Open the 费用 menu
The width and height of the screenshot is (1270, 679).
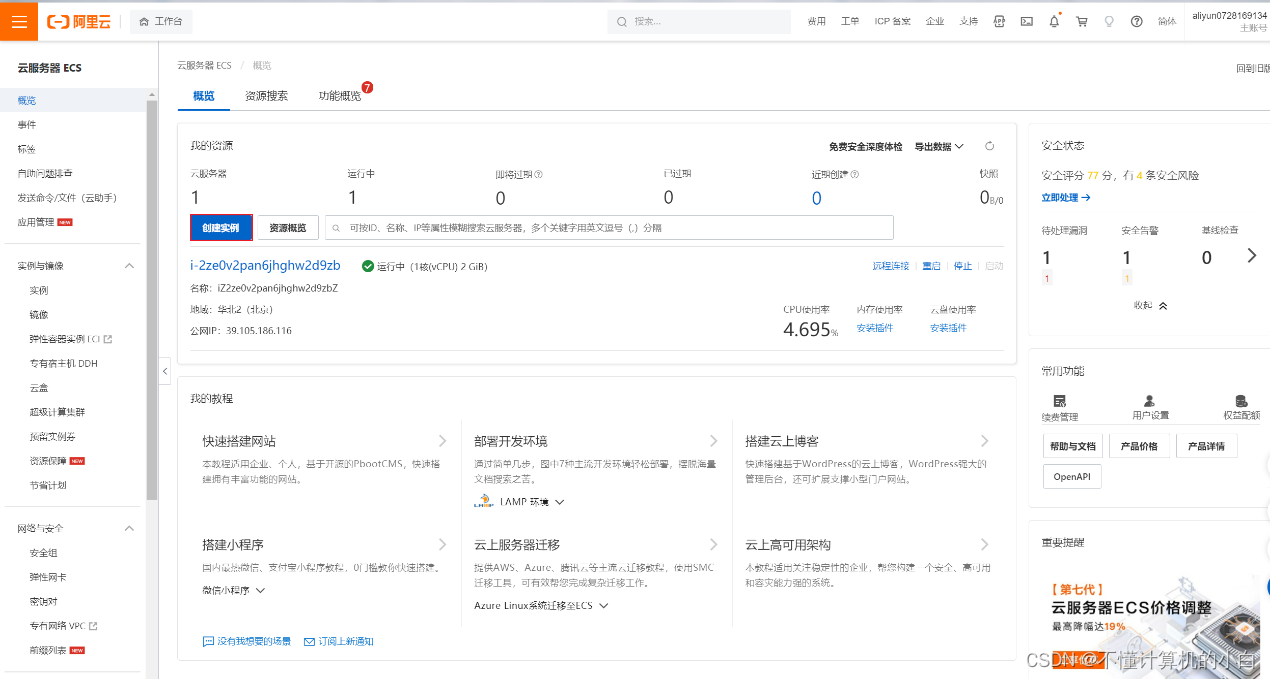coord(817,21)
